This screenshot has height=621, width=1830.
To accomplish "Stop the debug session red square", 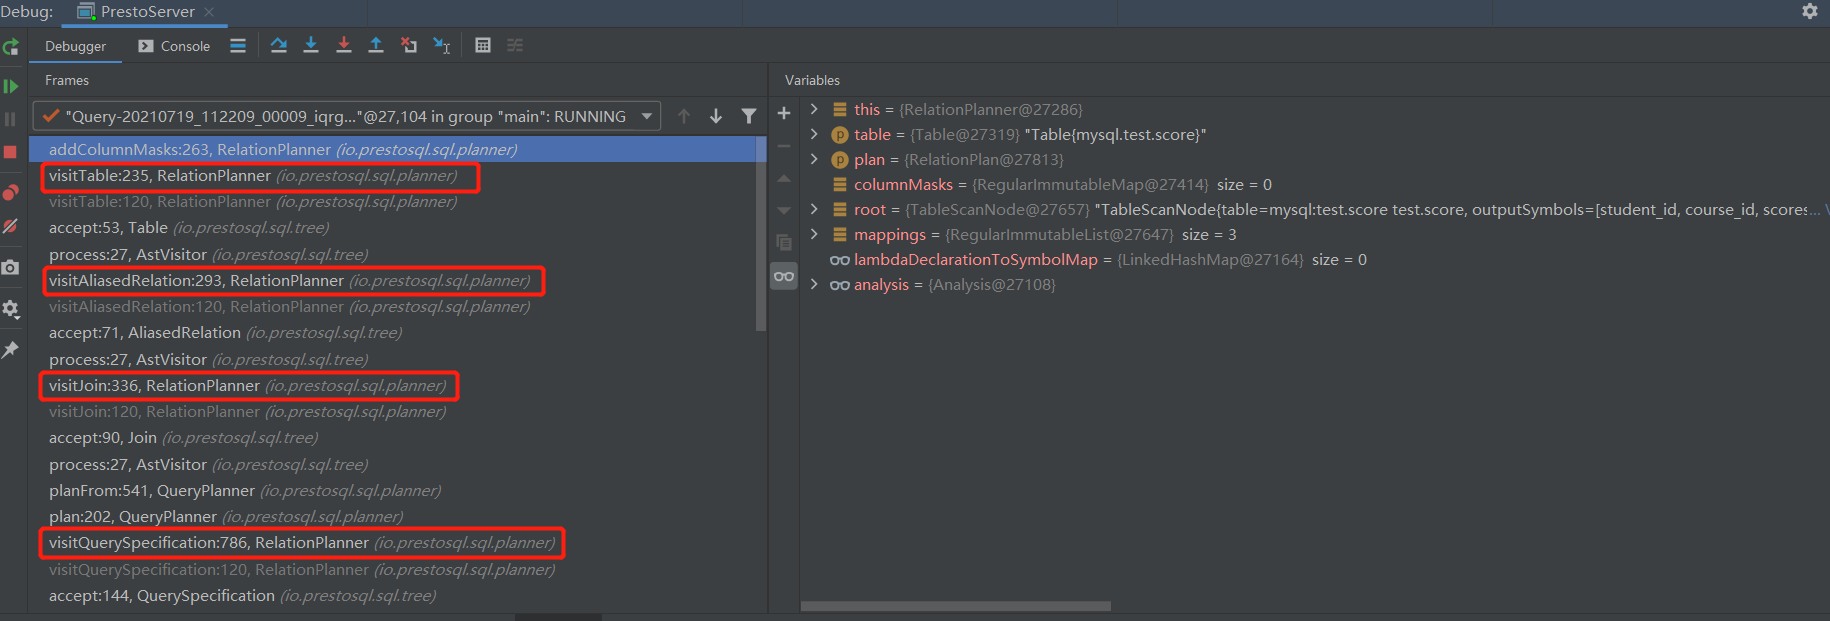I will click(x=10, y=152).
